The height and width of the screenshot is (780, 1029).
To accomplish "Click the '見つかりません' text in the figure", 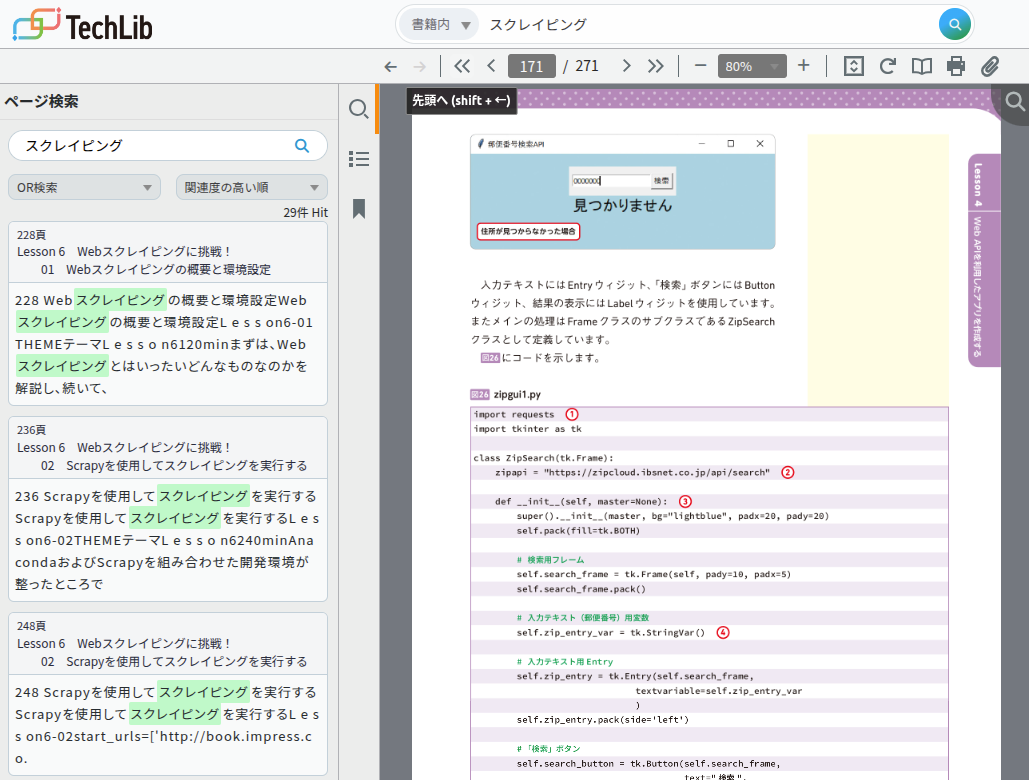I will 623,206.
